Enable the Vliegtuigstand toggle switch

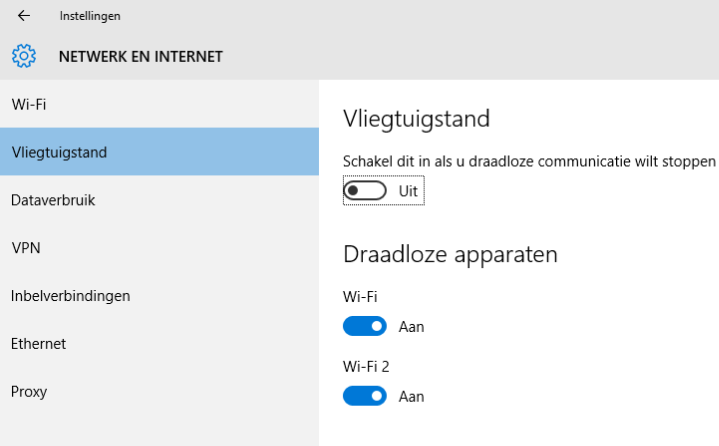point(365,190)
